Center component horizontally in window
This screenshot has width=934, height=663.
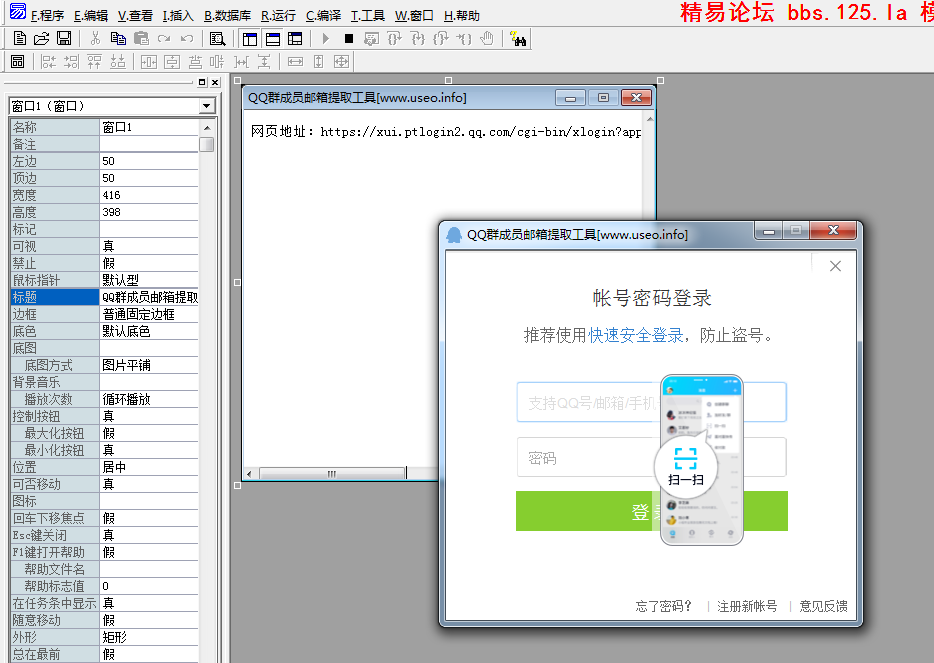[148, 61]
